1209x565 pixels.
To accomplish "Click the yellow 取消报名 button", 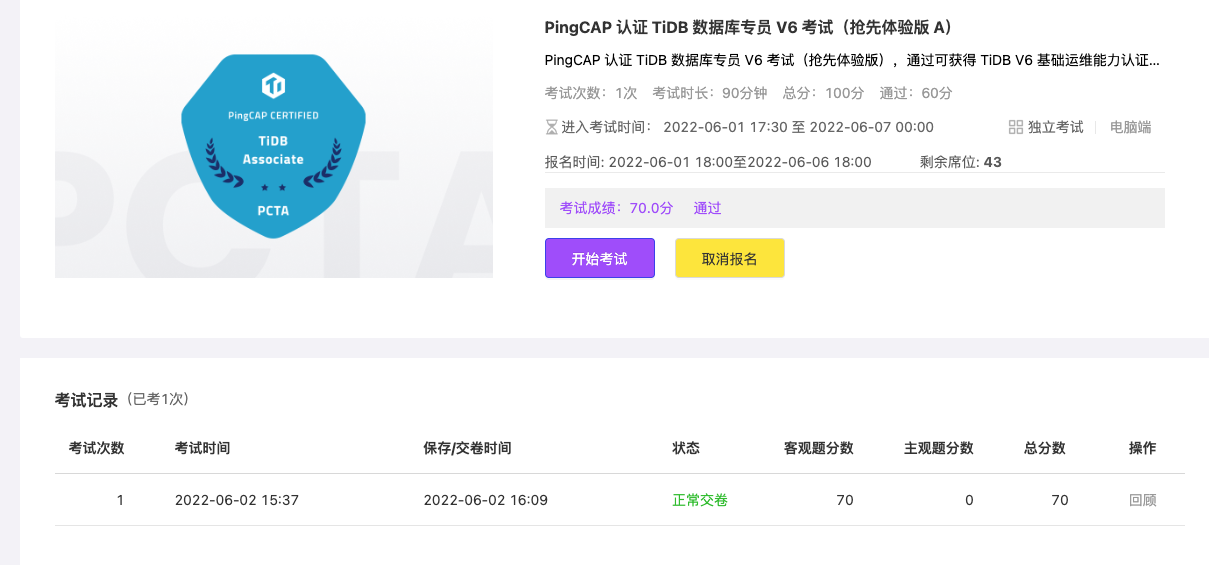I will (729, 258).
